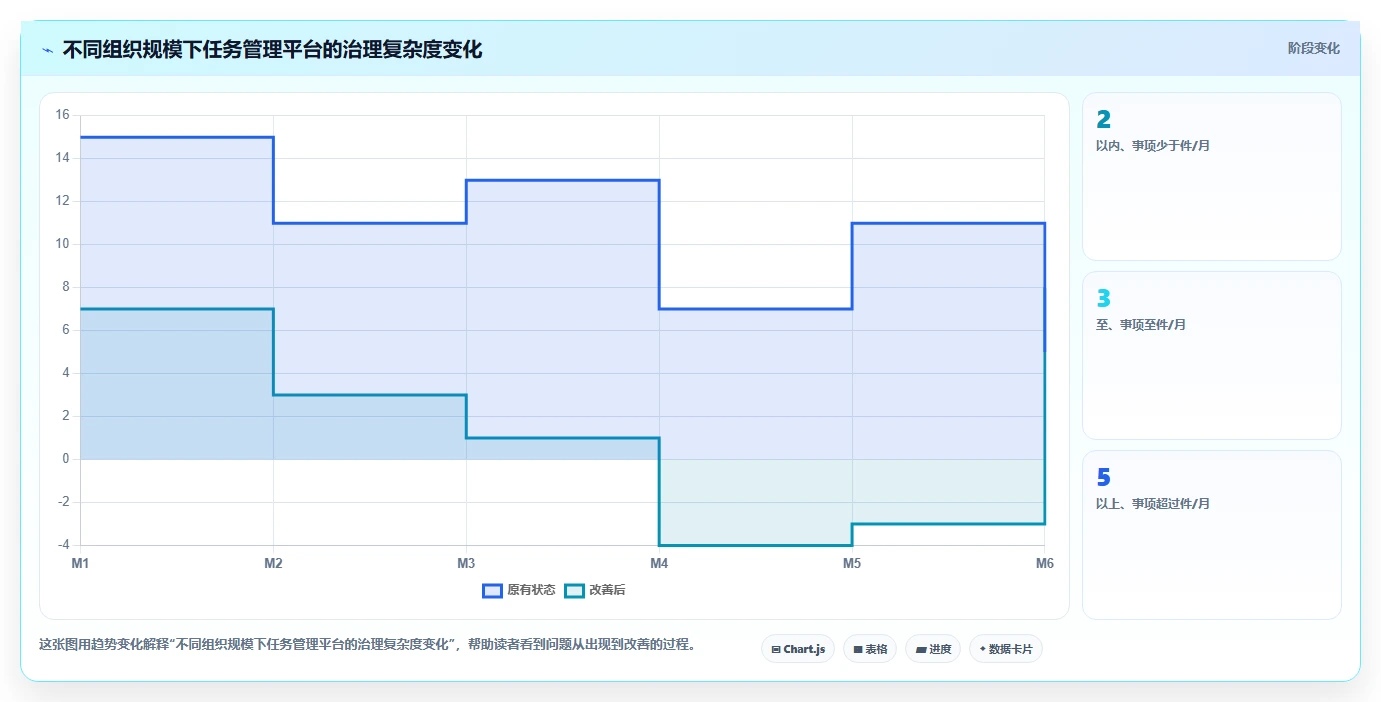Select the card with number 5
Image resolution: width=1381 pixels, height=702 pixels.
pyautogui.click(x=1212, y=534)
